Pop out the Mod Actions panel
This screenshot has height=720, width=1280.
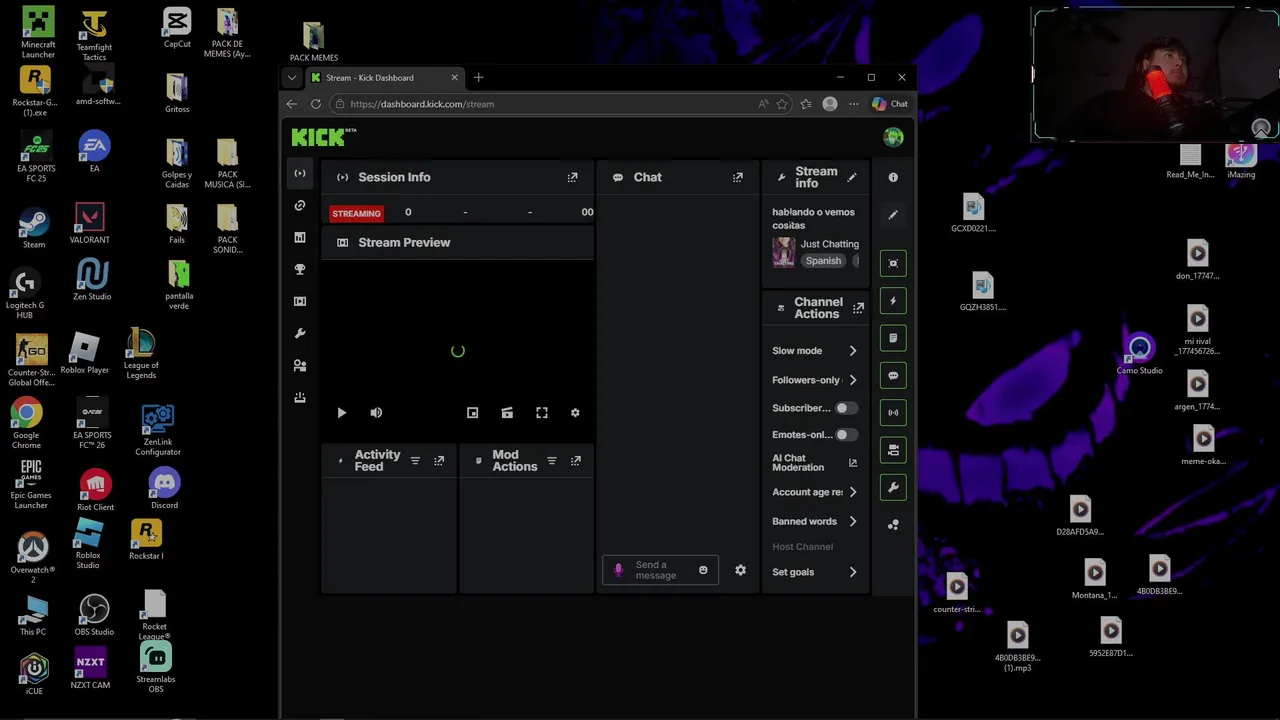[x=576, y=461]
